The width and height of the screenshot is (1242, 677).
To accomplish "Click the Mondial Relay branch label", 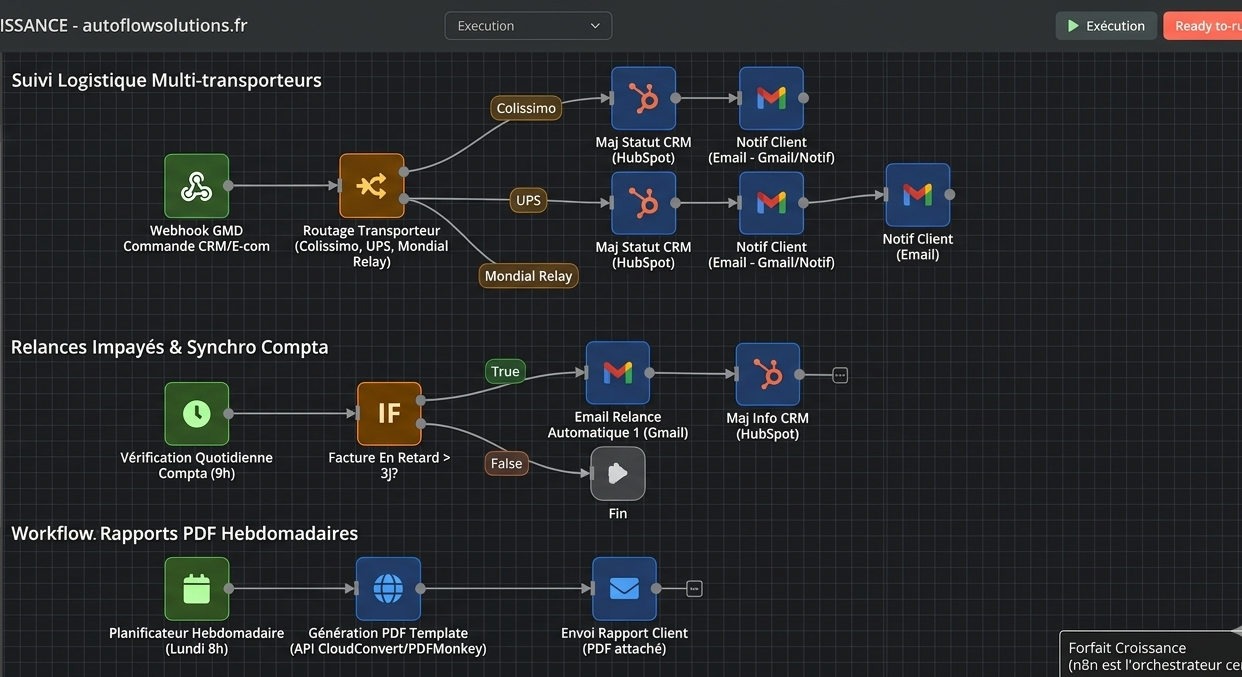I will 528,276.
